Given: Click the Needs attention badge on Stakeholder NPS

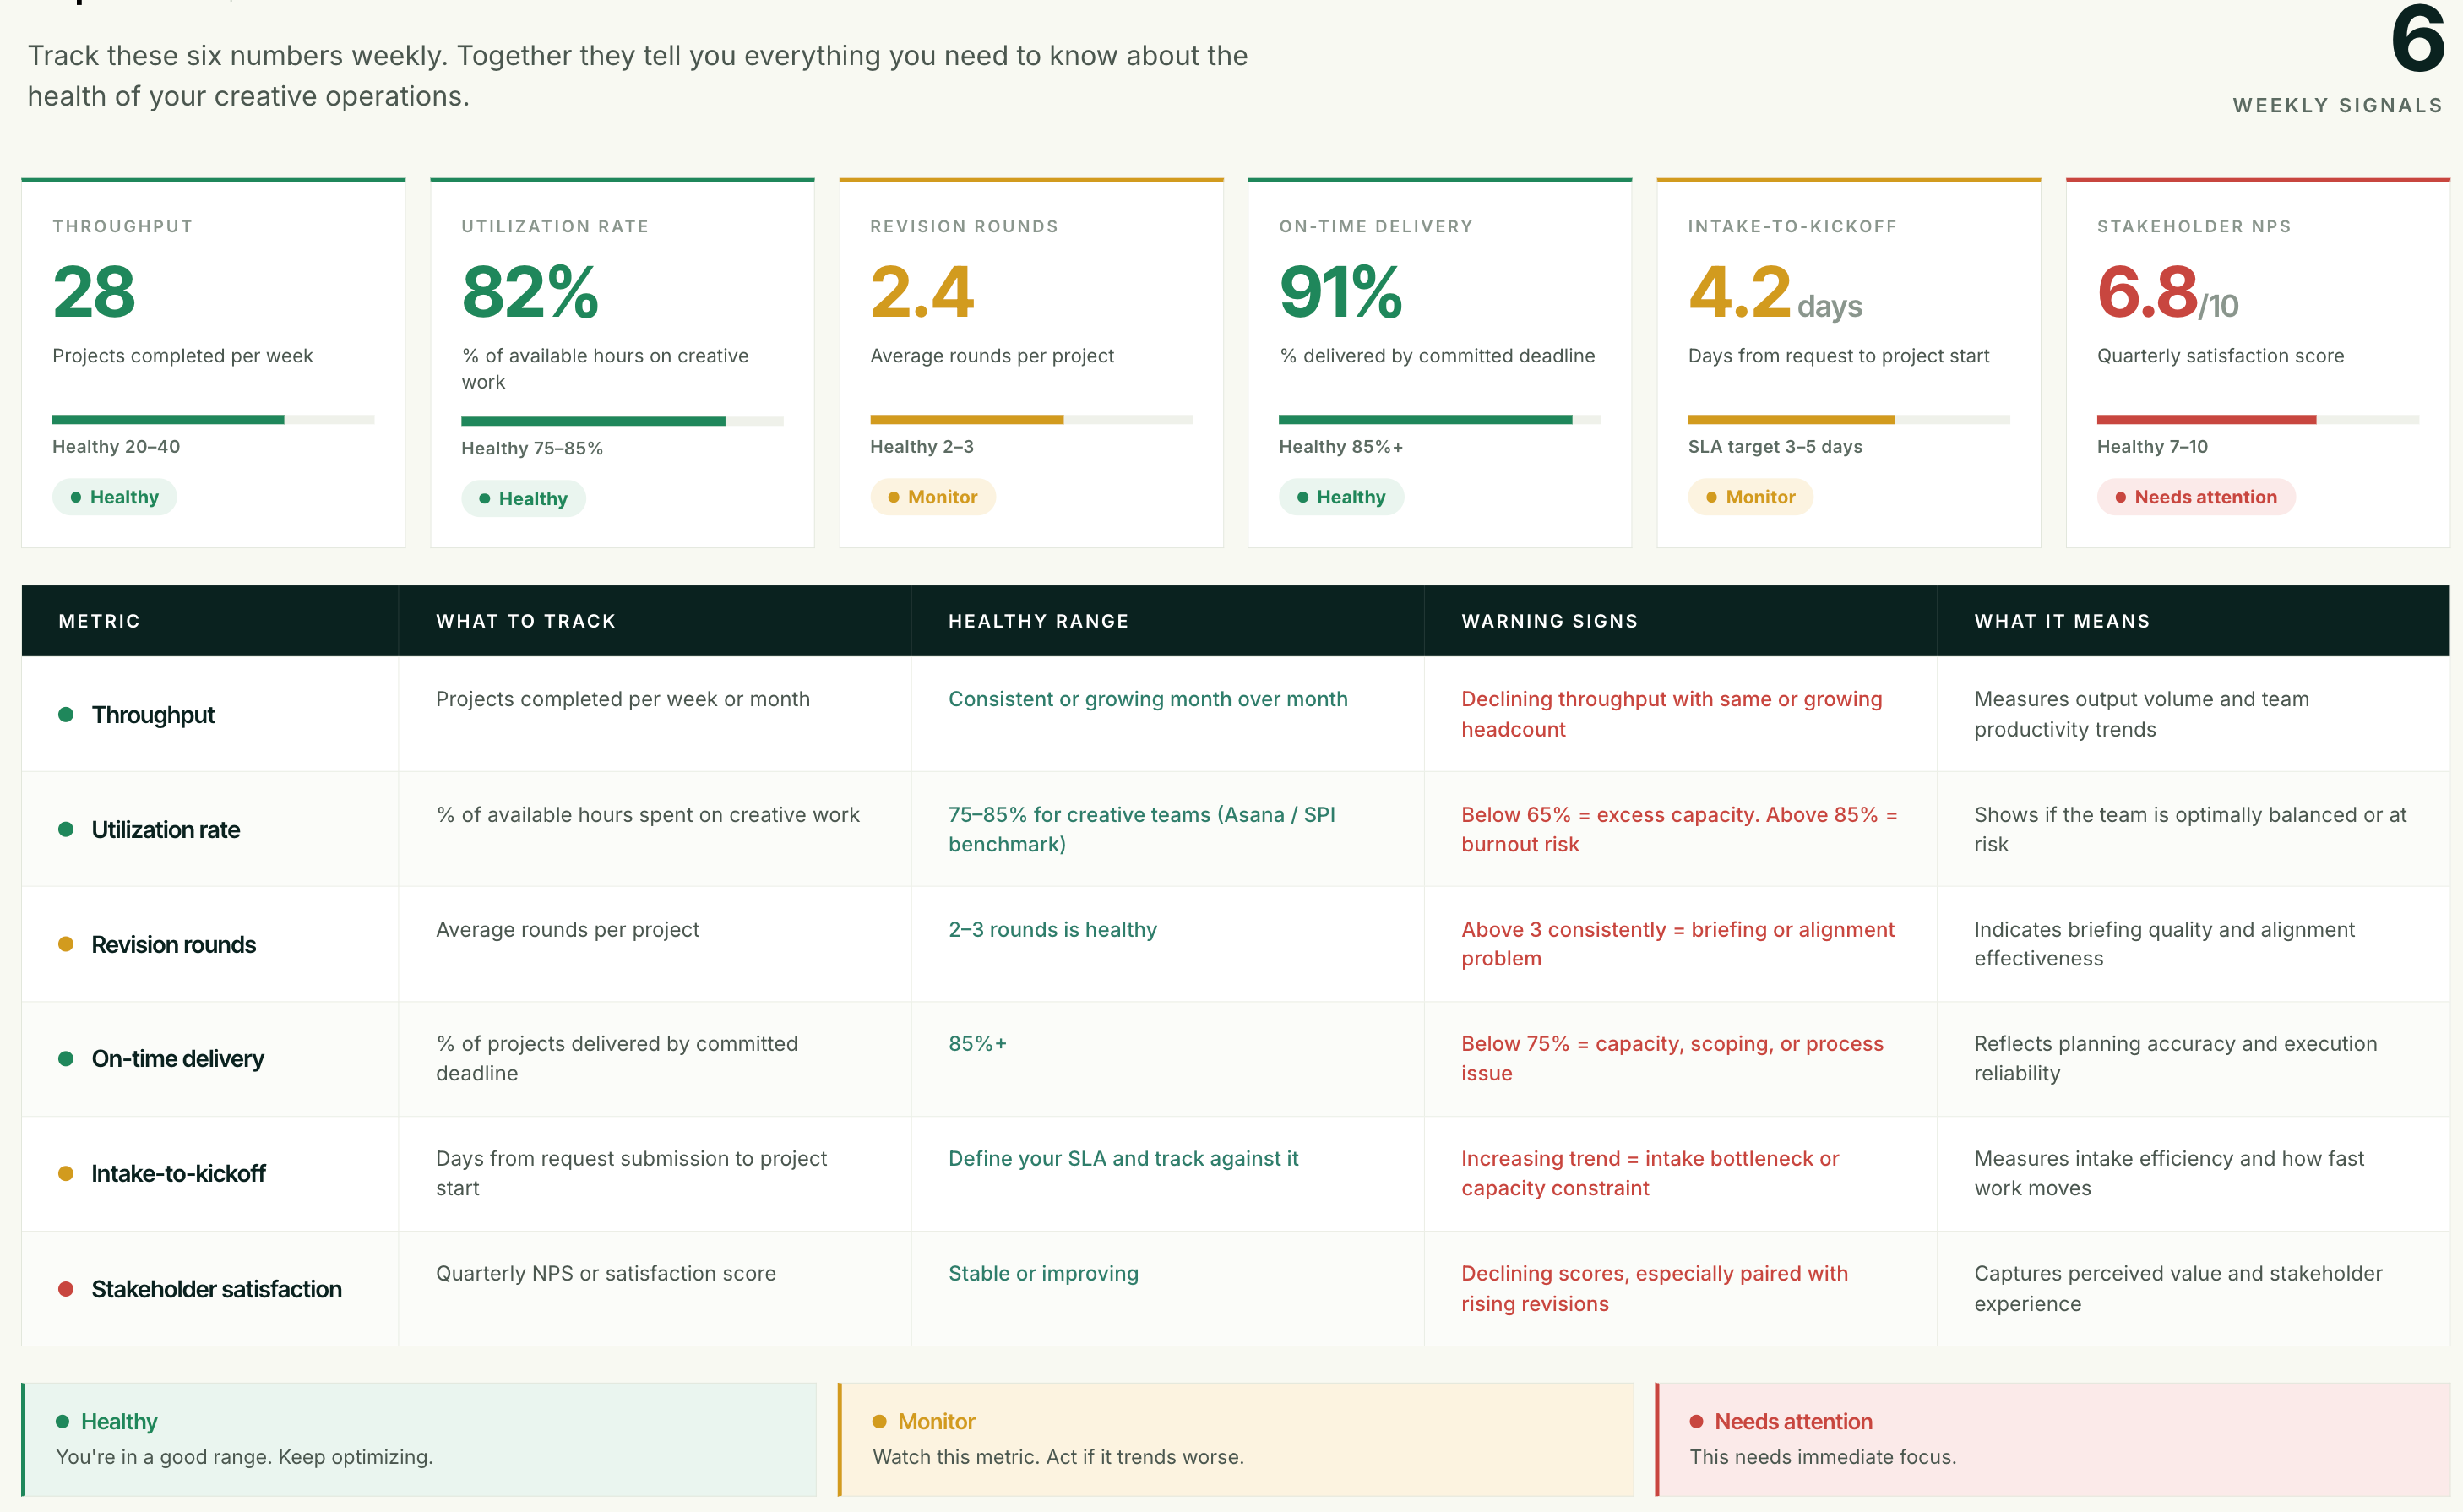Looking at the screenshot, I should click(x=2196, y=497).
